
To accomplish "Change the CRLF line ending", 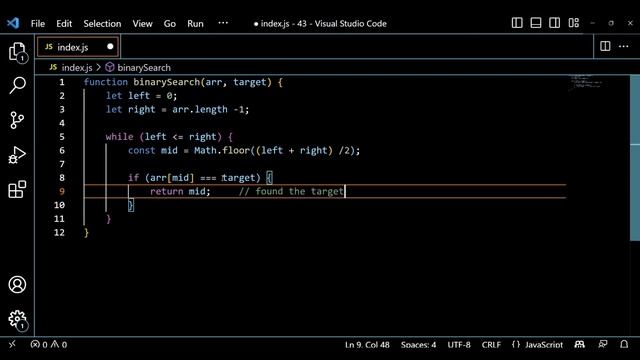I will pyautogui.click(x=491, y=344).
